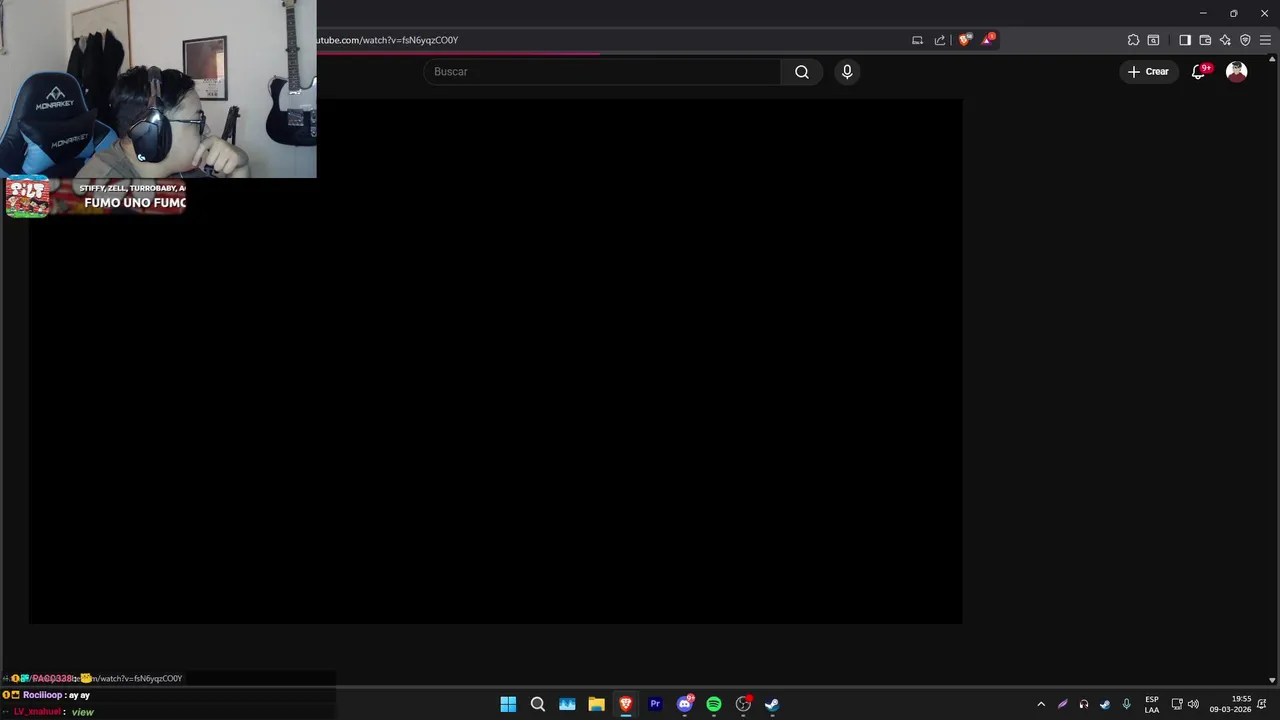Open the landscape widget app on taskbar
1280x720 pixels.
[x=567, y=704]
